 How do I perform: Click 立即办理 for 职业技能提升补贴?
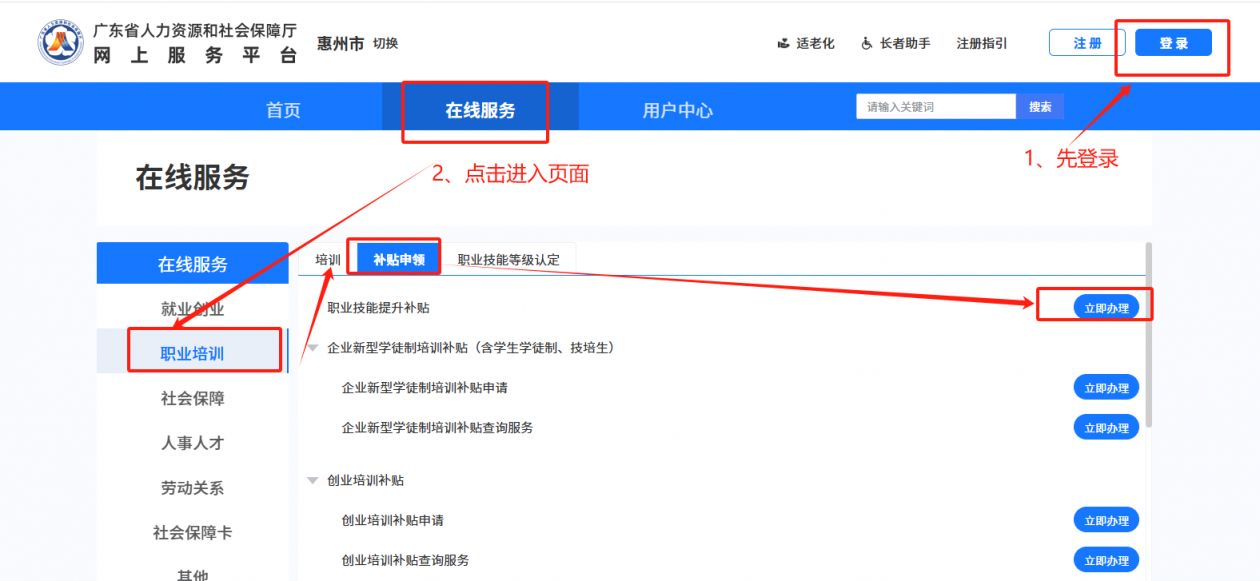click(1106, 308)
